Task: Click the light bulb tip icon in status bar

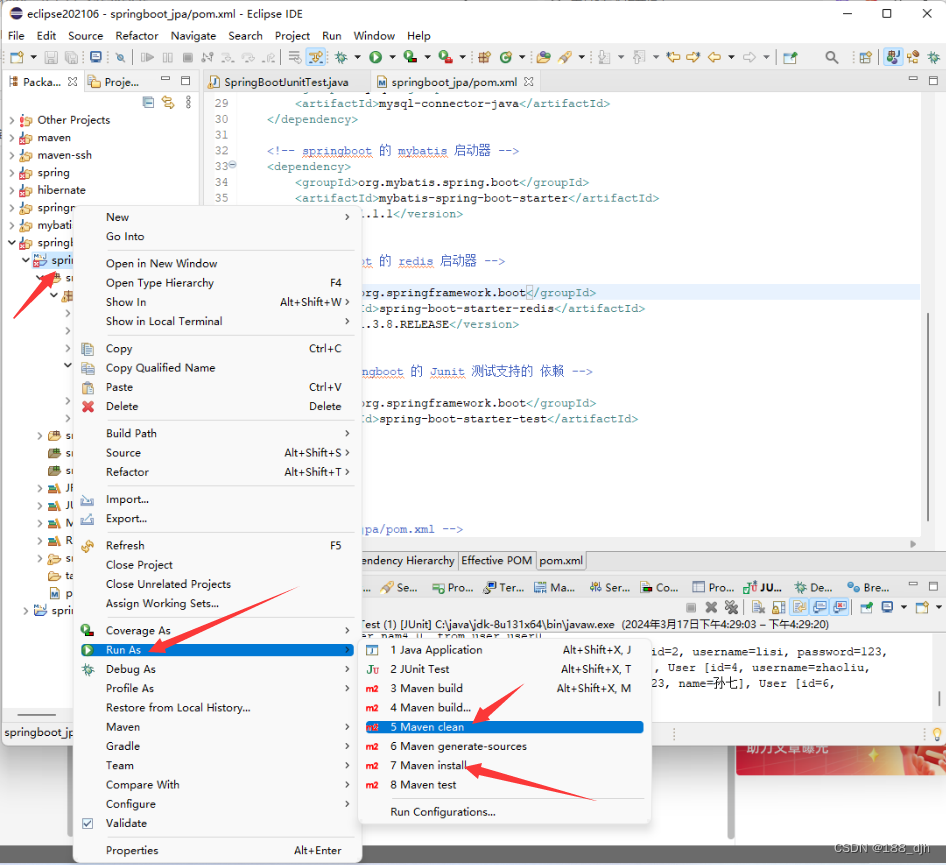Action: tap(936, 734)
